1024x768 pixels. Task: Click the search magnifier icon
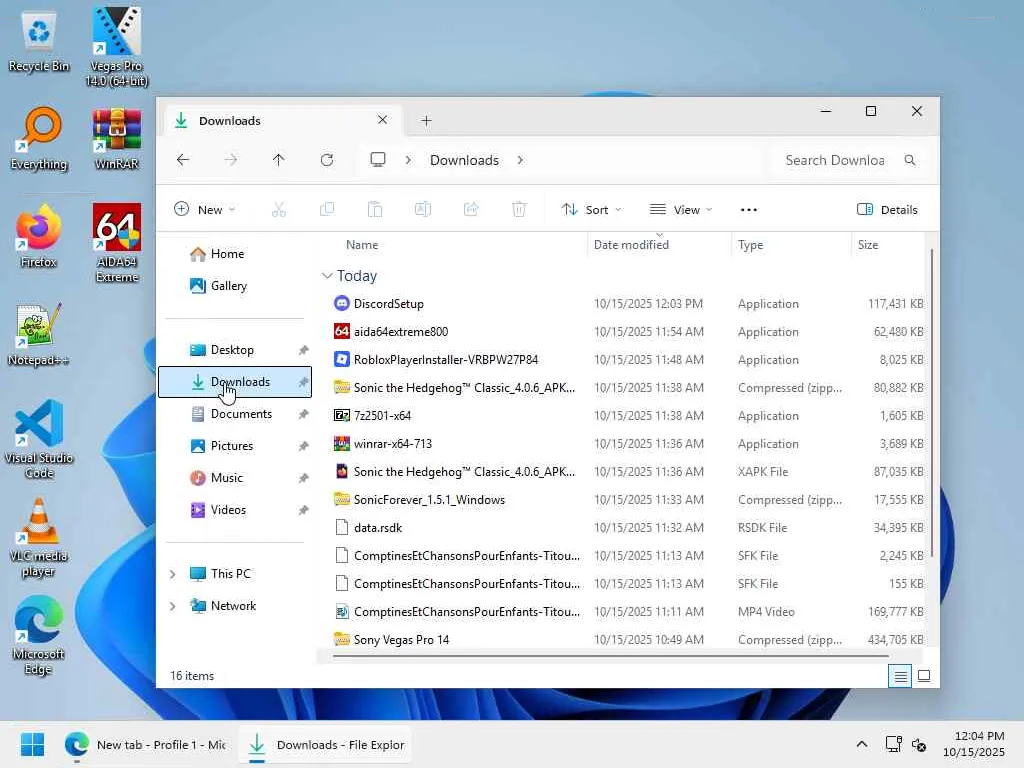point(910,160)
